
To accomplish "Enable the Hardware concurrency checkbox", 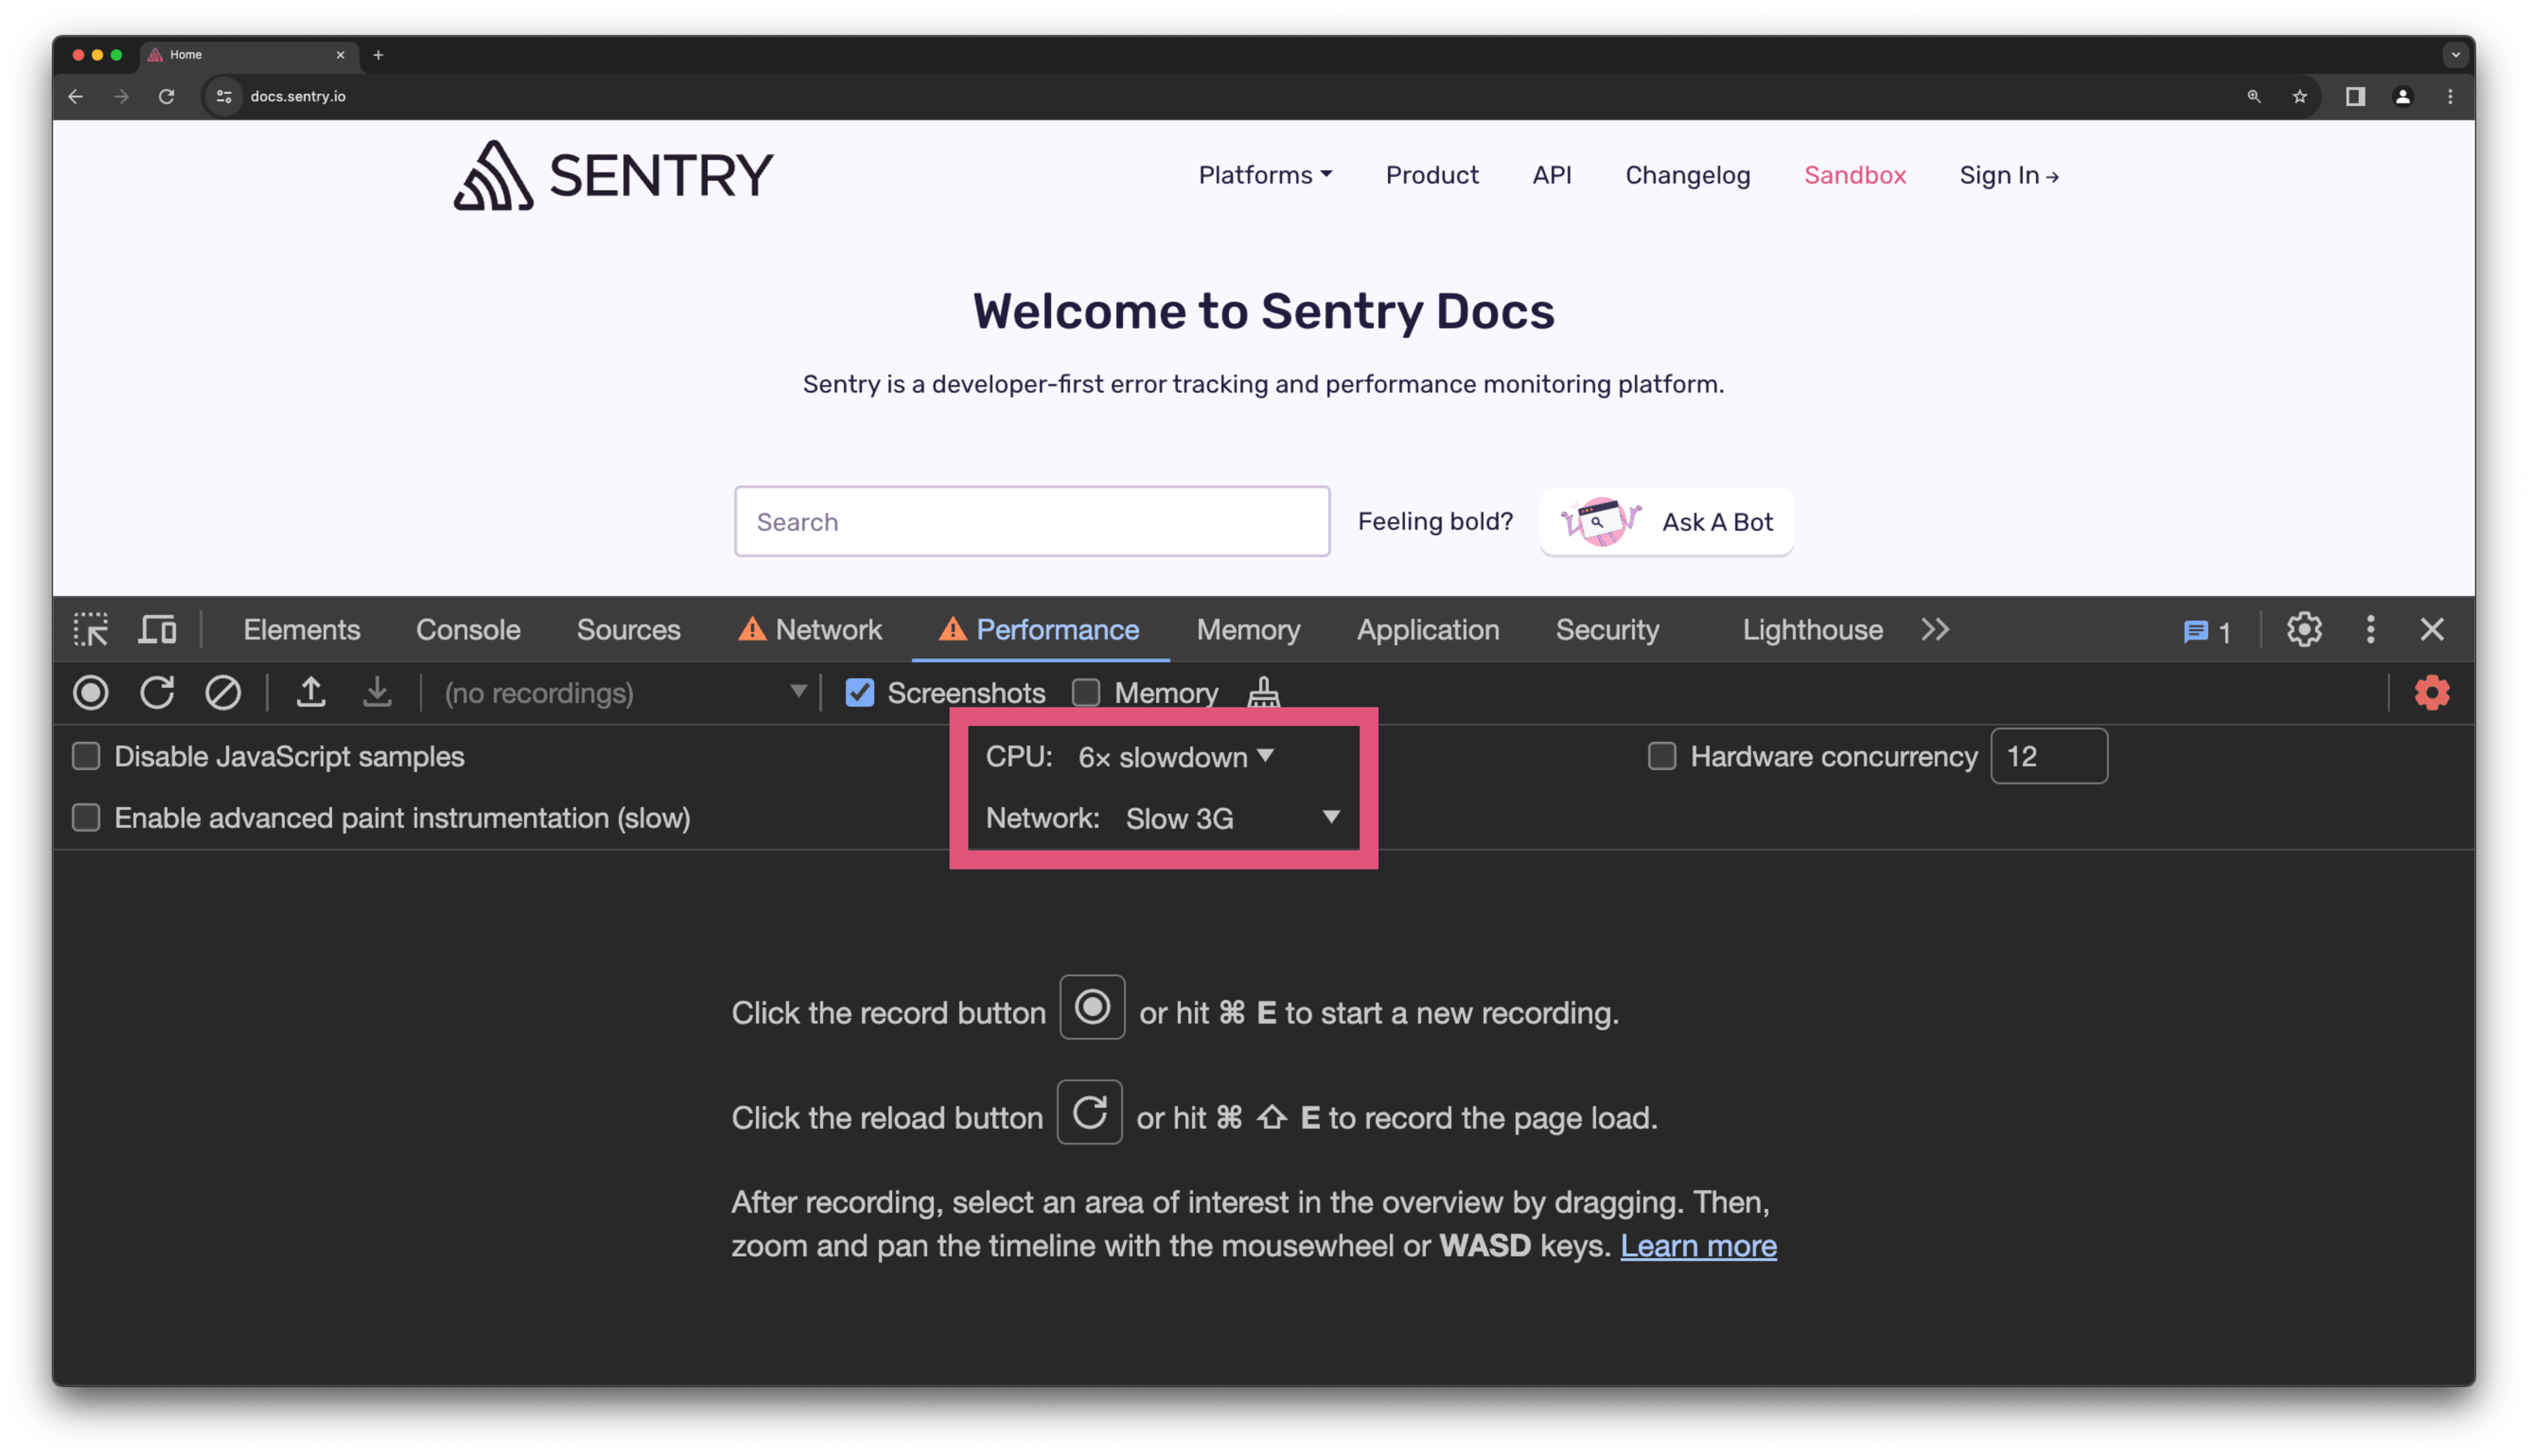I will pos(1662,757).
